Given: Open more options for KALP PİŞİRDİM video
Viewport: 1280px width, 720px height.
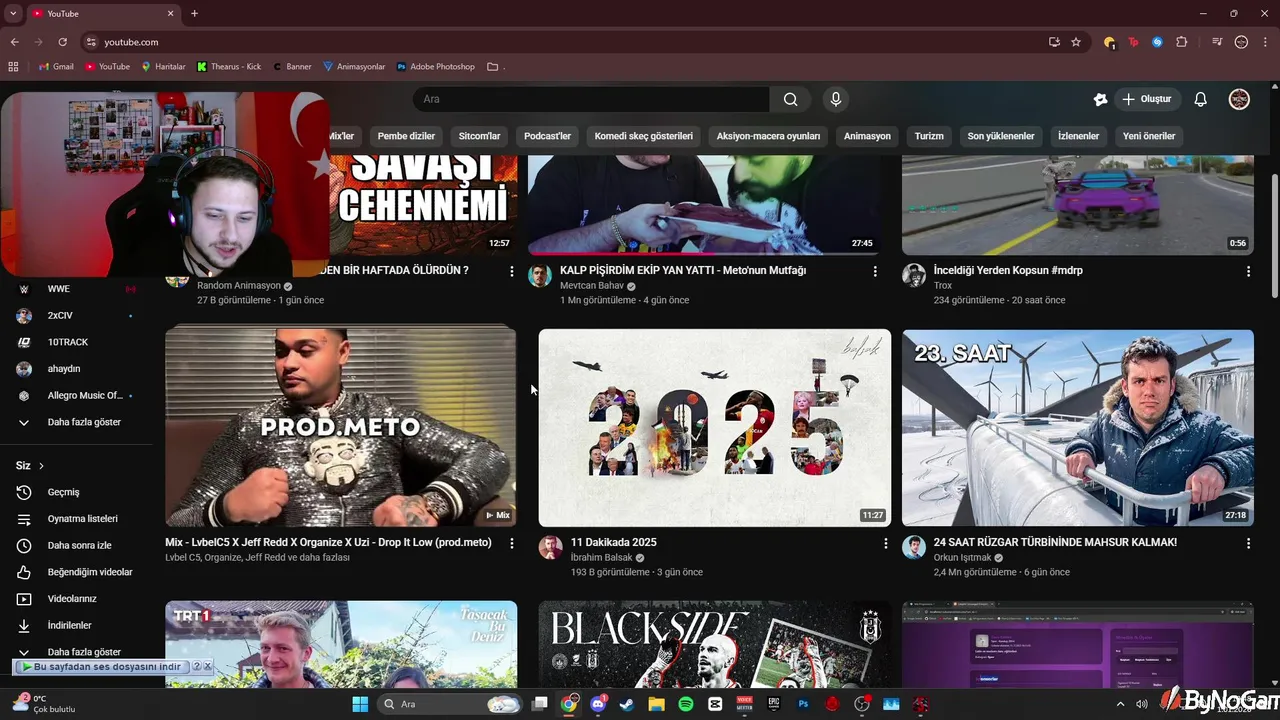Looking at the screenshot, I should tap(875, 271).
